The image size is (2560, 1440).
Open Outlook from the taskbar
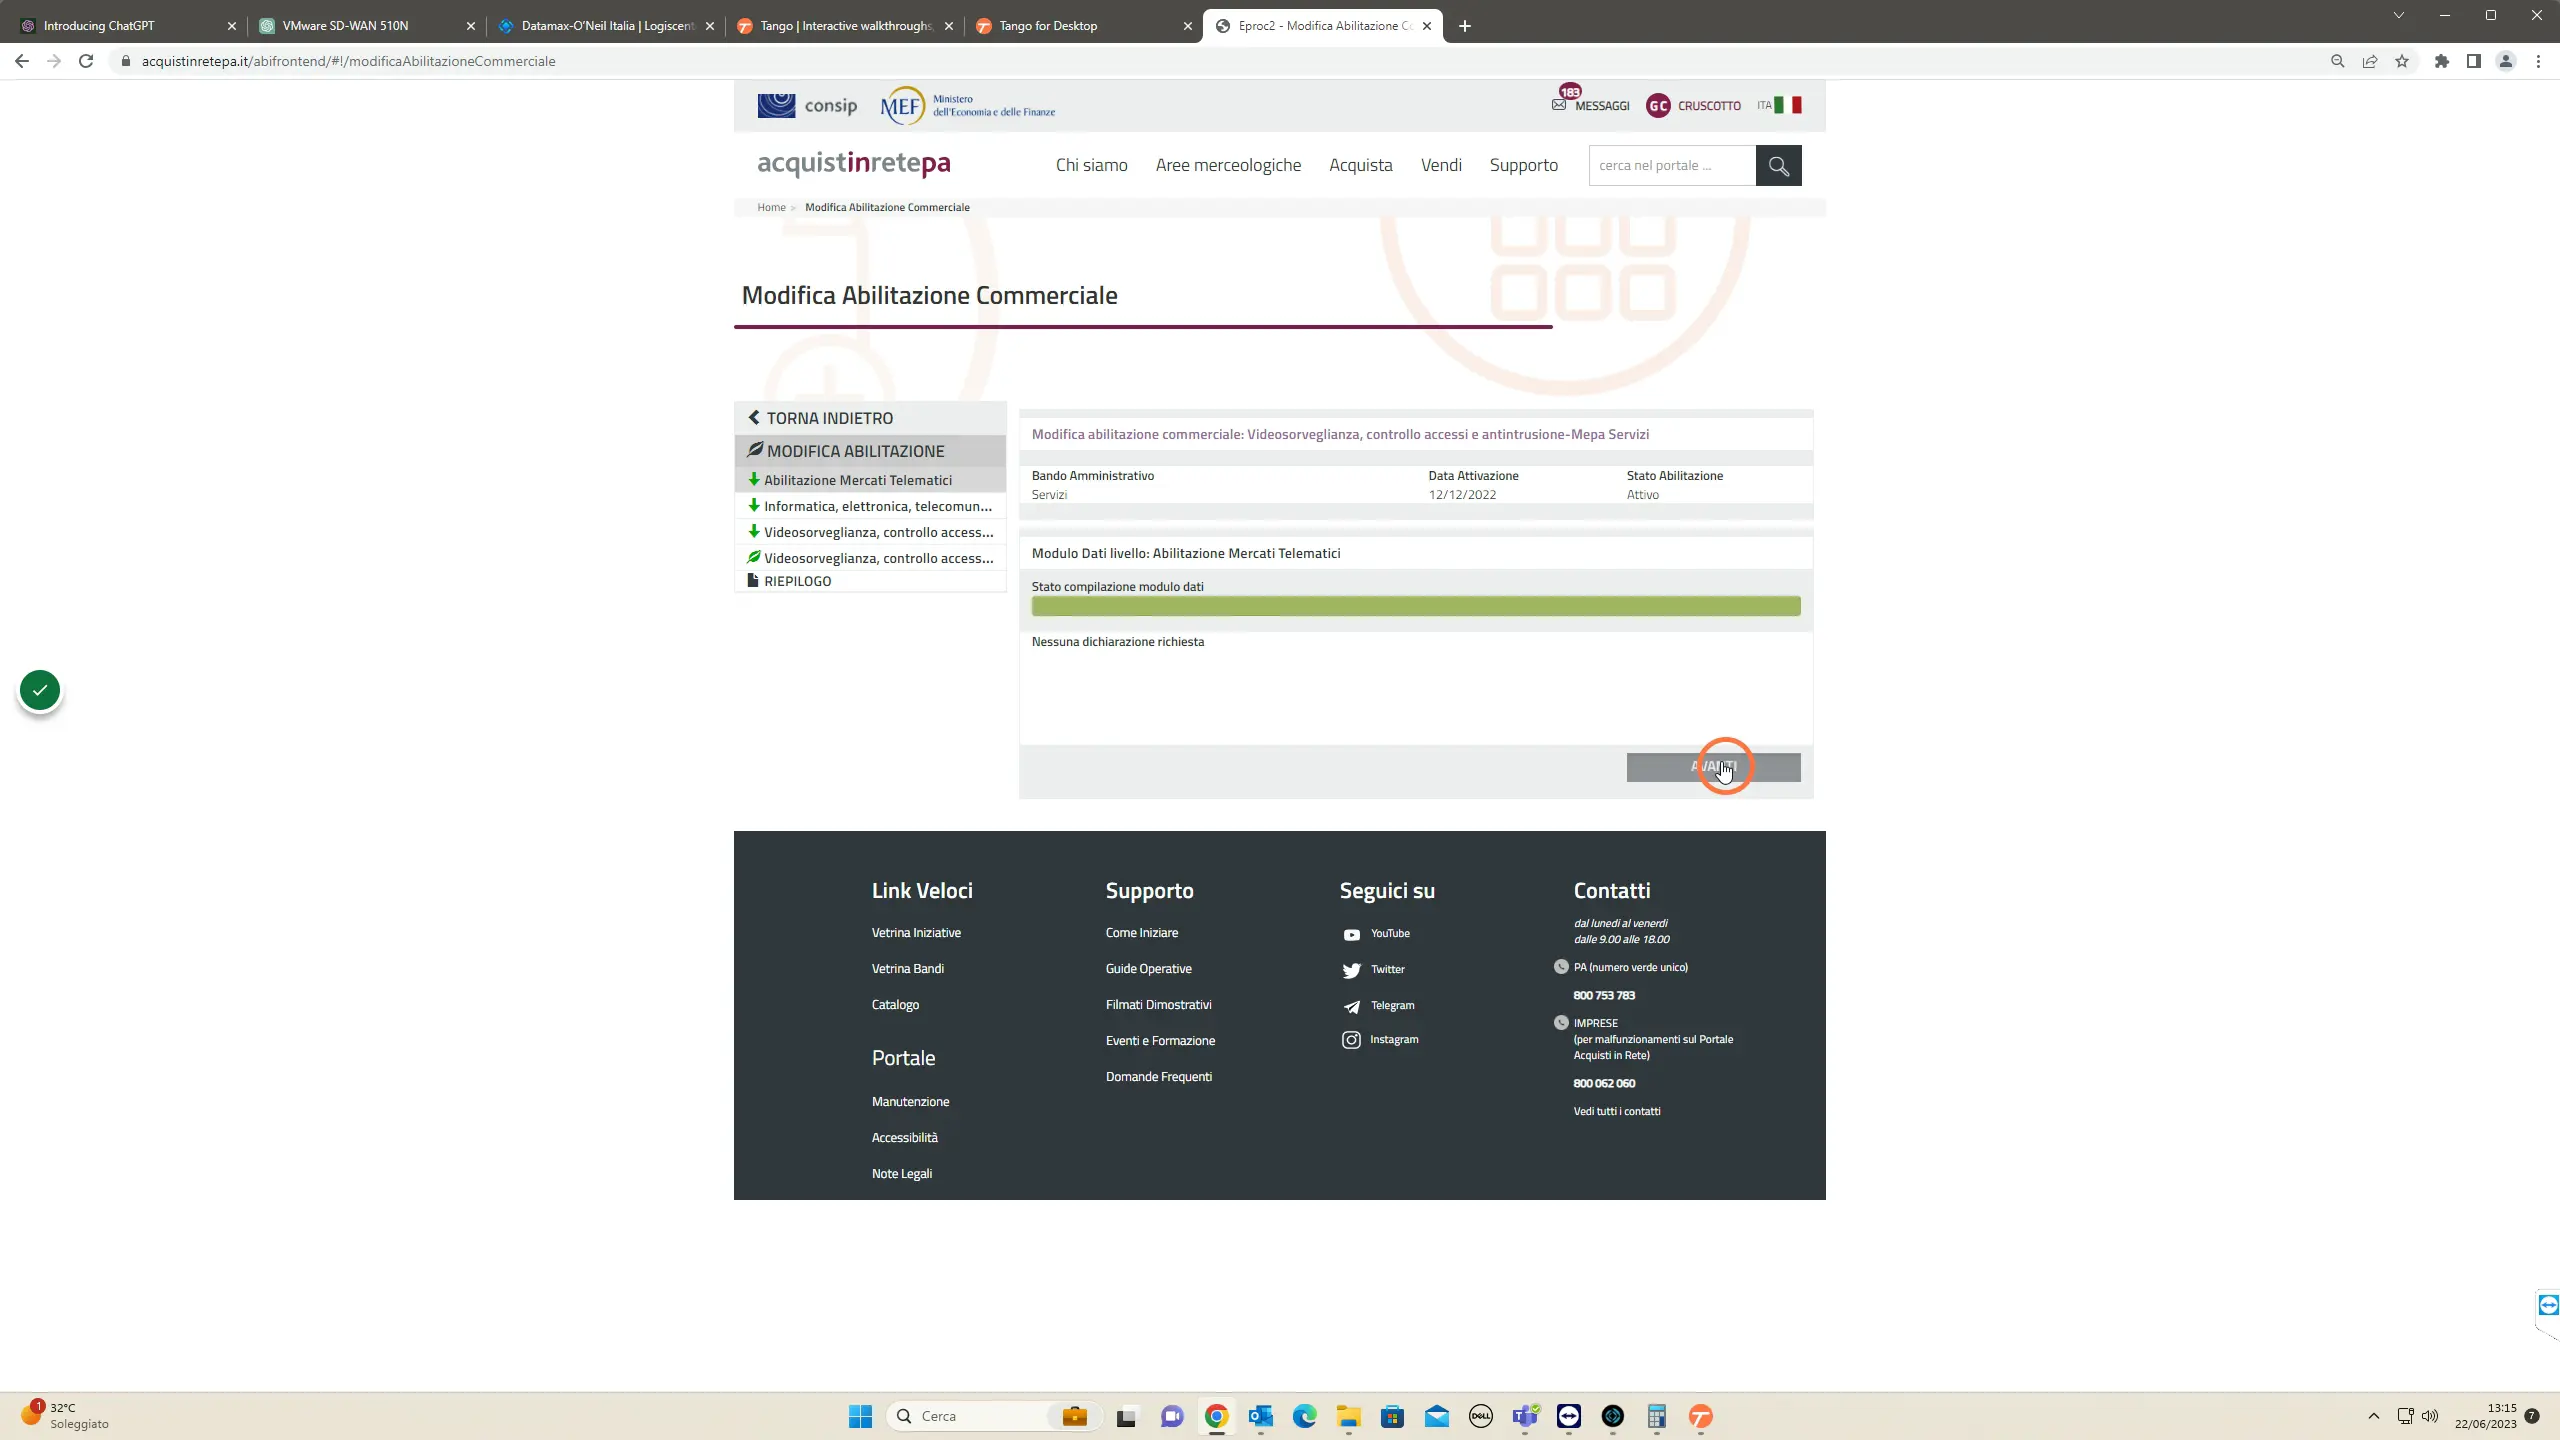click(1260, 1416)
